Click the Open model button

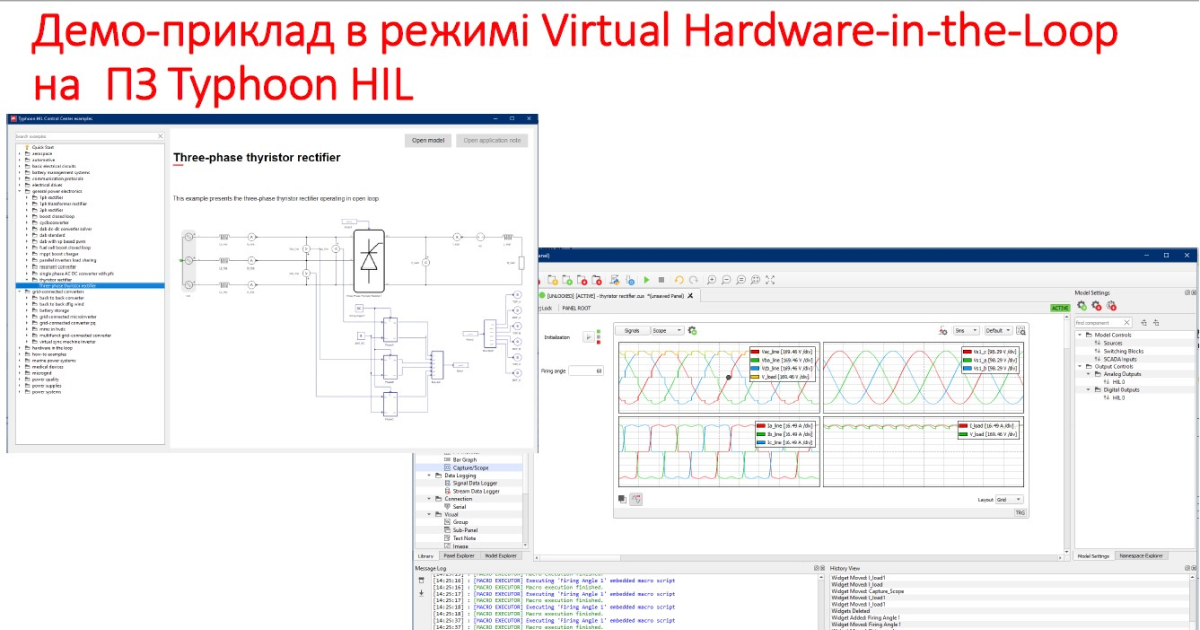point(429,141)
